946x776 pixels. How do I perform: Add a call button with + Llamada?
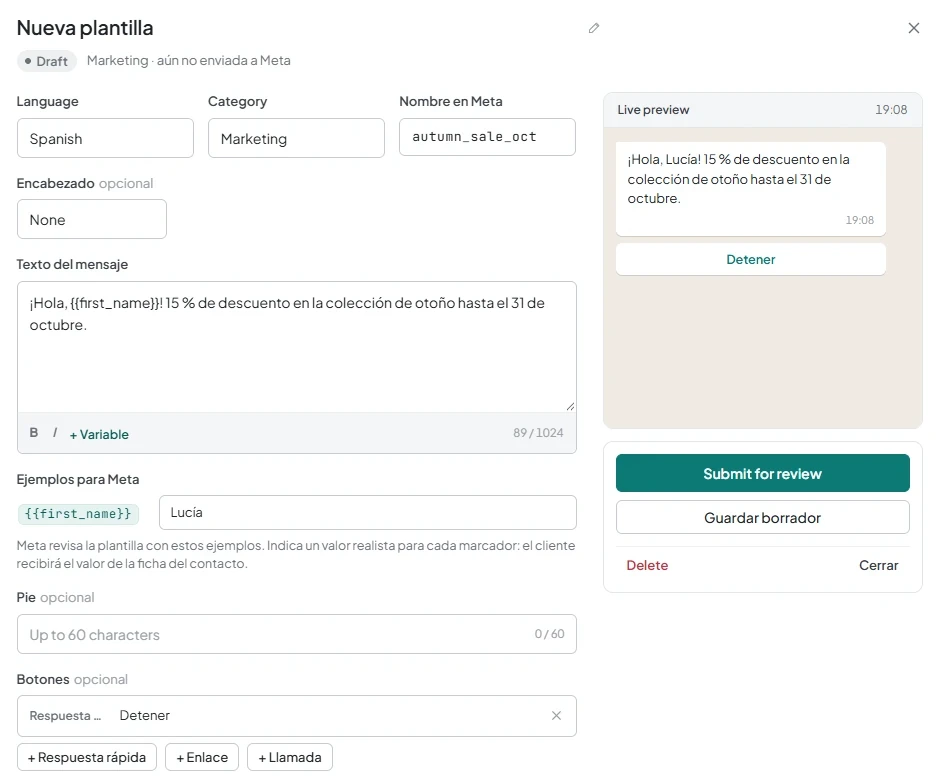[x=290, y=757]
